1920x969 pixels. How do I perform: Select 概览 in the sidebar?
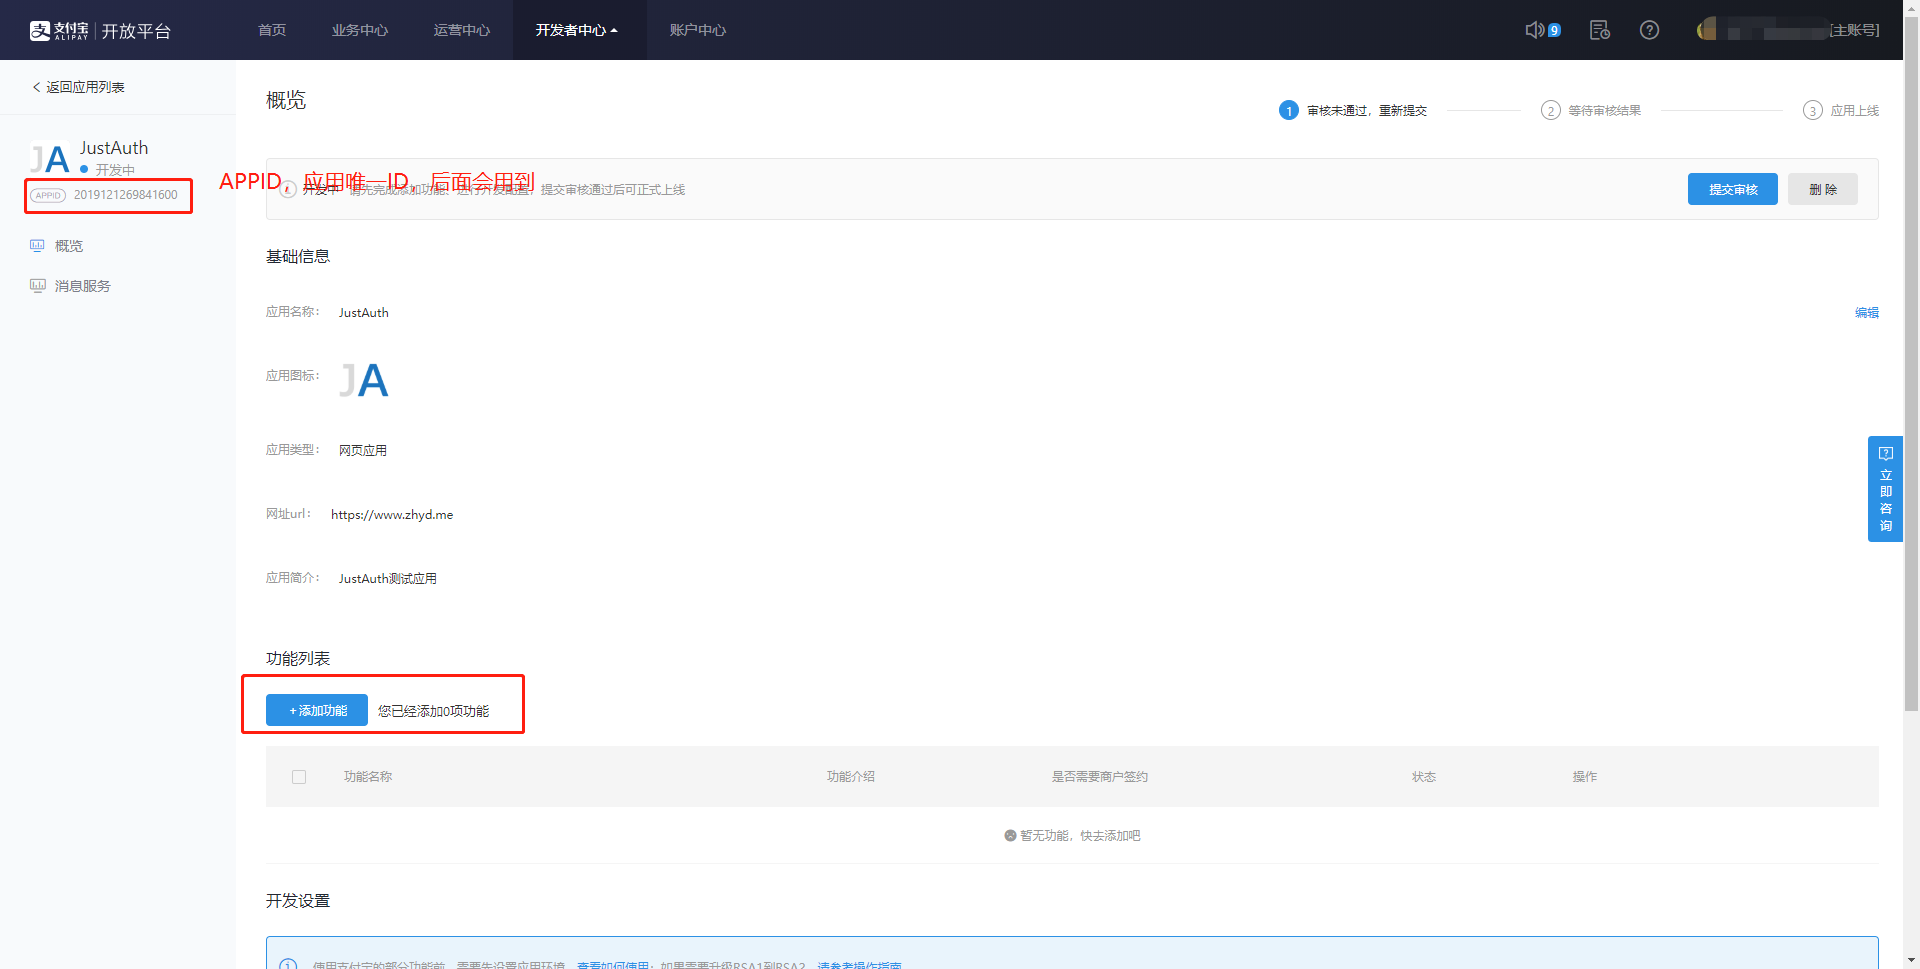coord(69,246)
